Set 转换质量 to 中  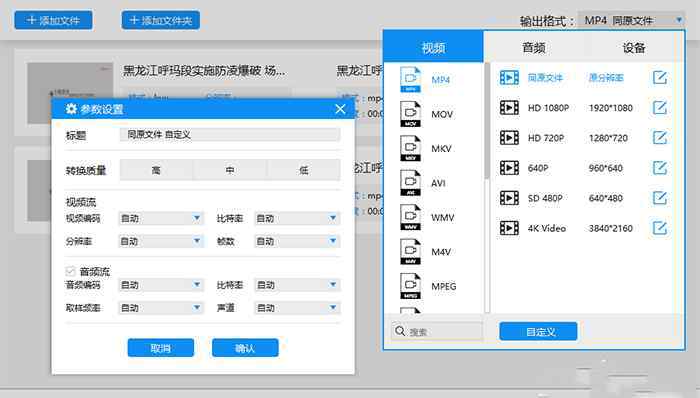230,170
